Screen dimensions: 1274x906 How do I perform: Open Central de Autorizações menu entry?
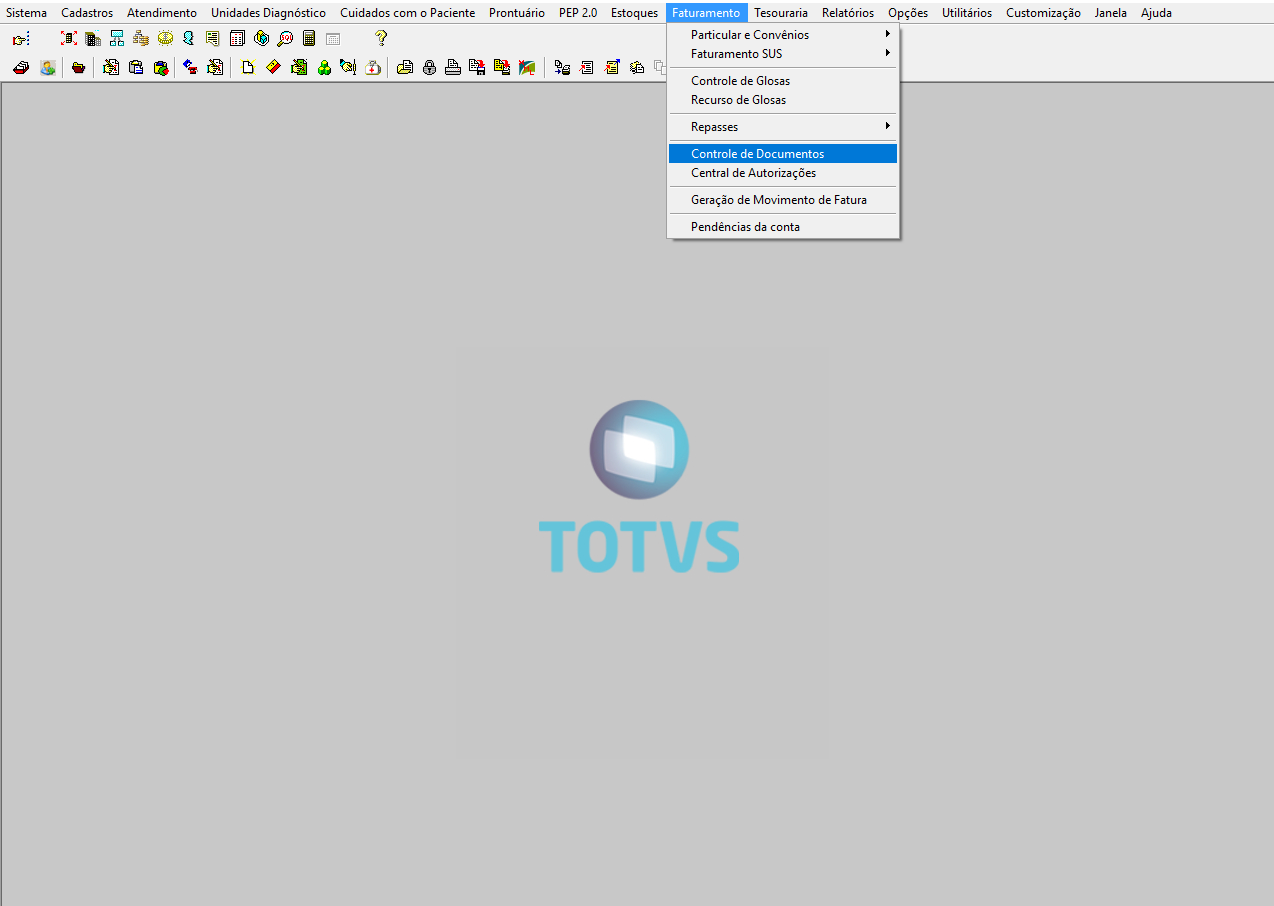tap(783, 173)
